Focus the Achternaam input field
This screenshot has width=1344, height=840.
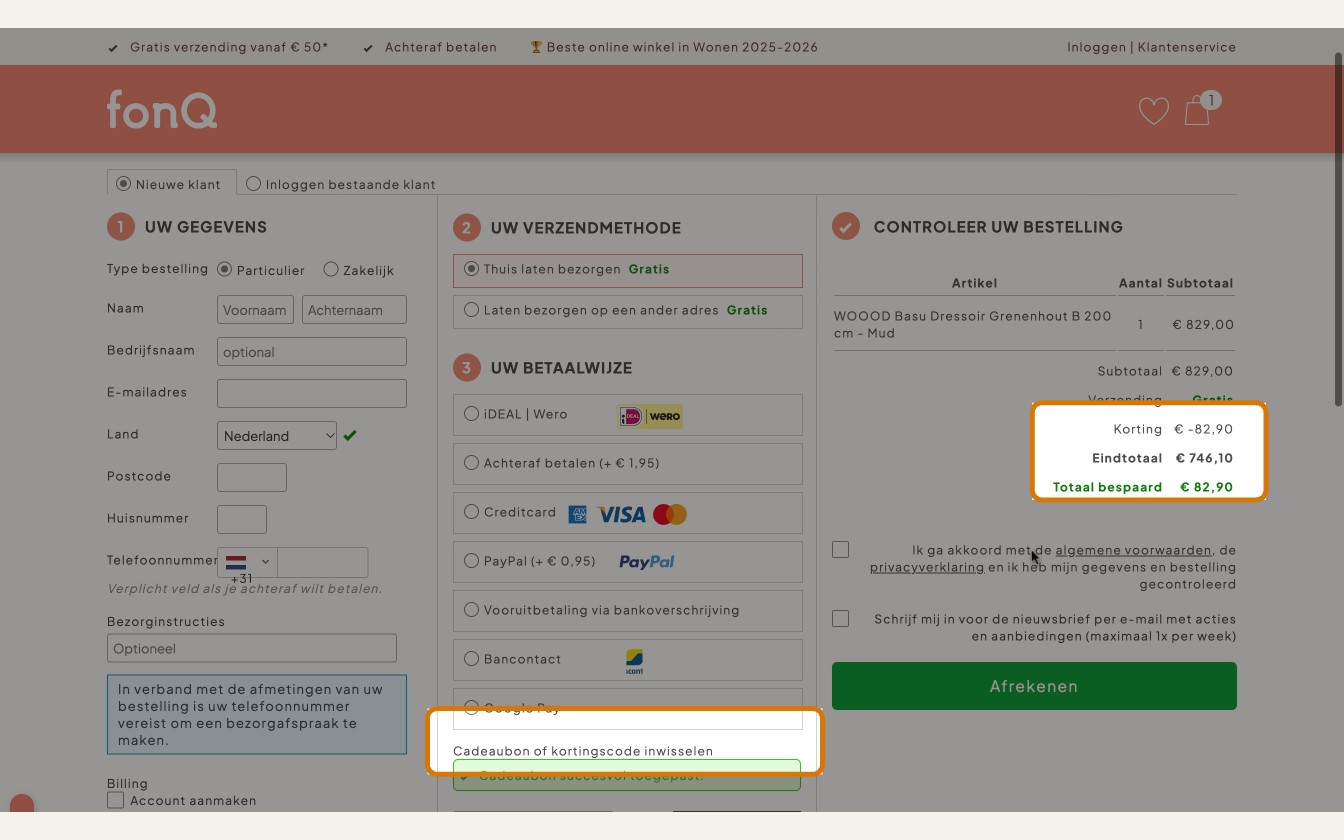pyautogui.click(x=354, y=310)
